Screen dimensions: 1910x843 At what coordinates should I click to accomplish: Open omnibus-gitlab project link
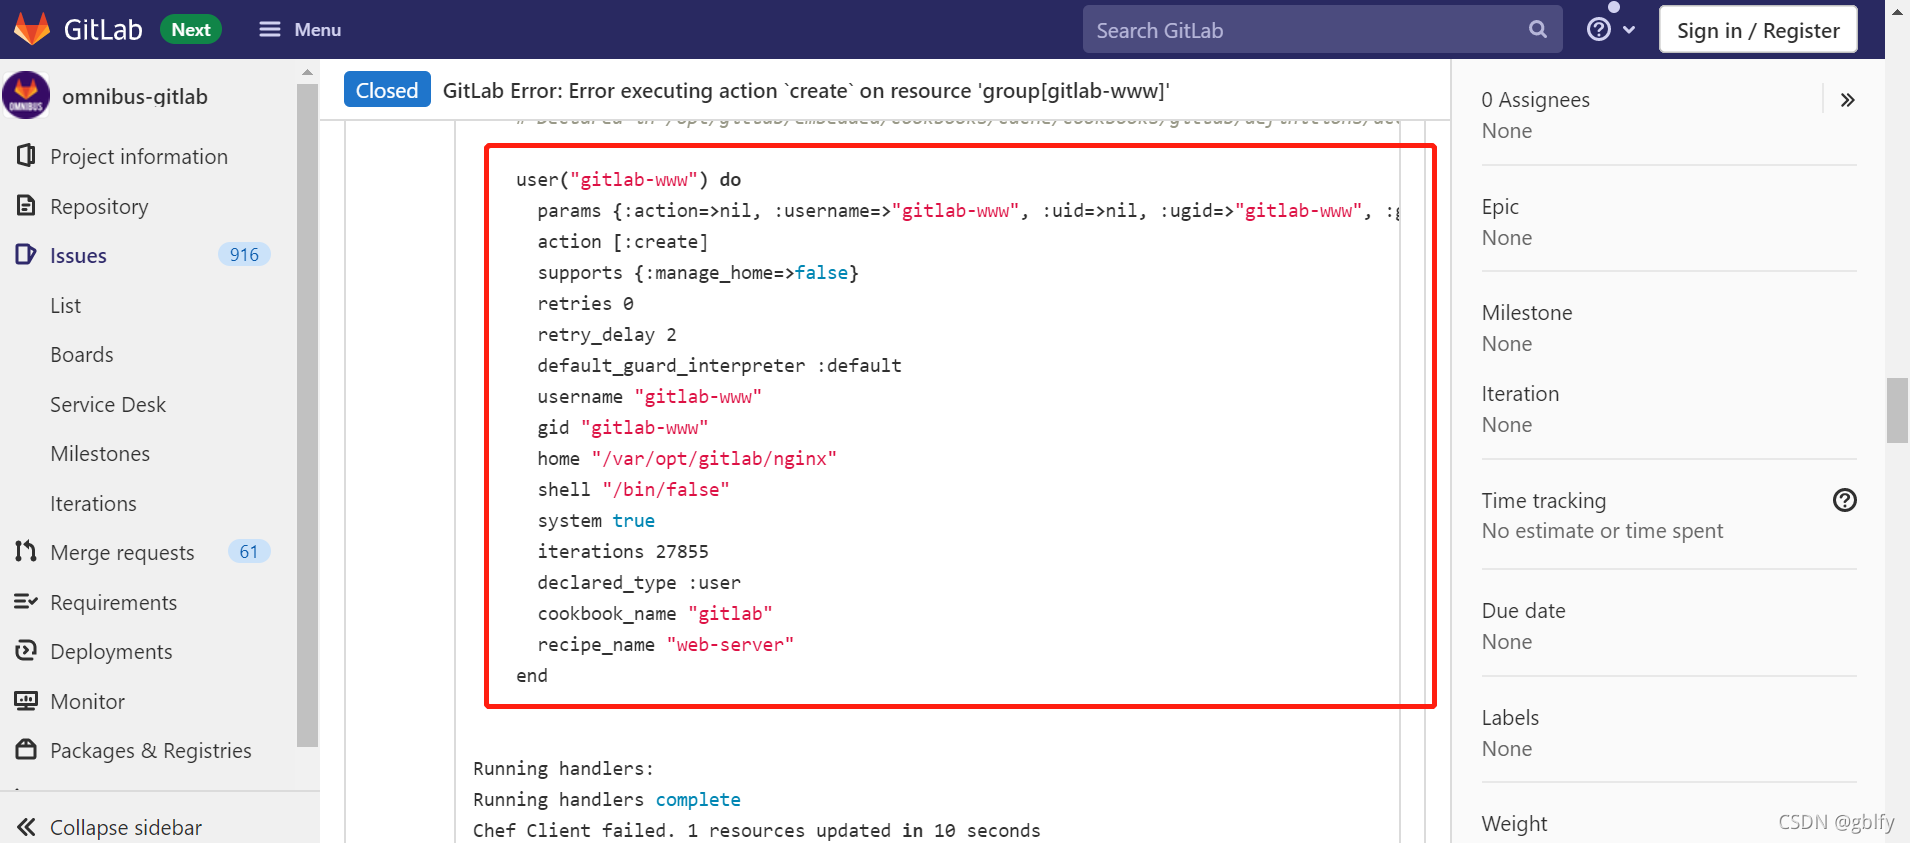(135, 97)
